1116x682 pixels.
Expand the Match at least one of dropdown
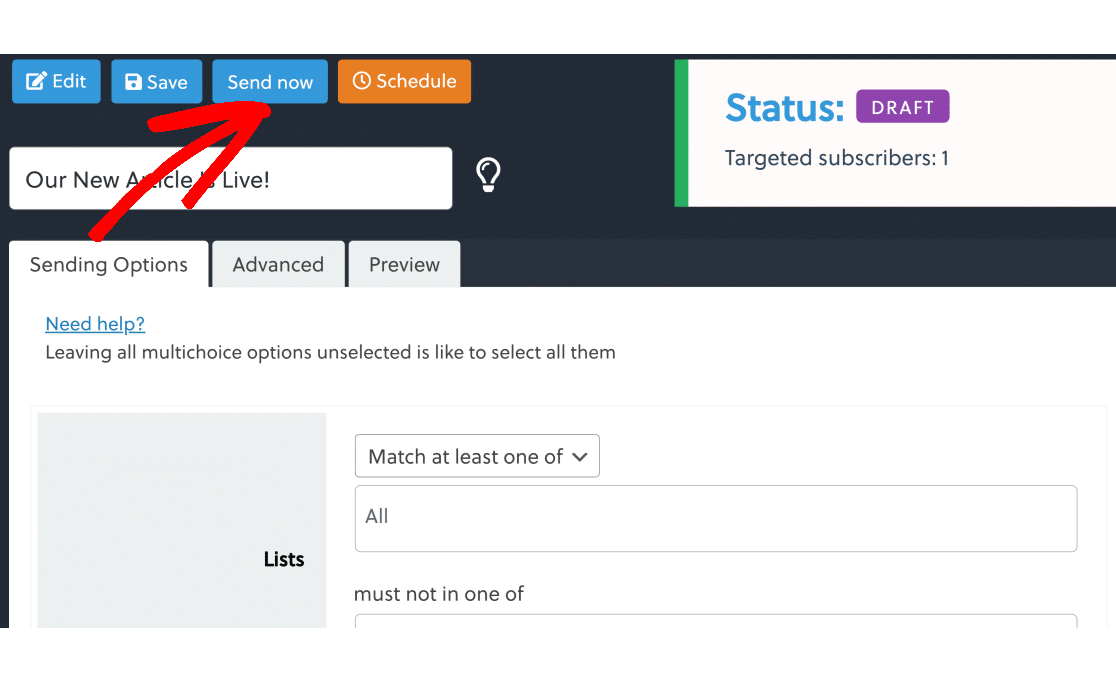(x=477, y=456)
